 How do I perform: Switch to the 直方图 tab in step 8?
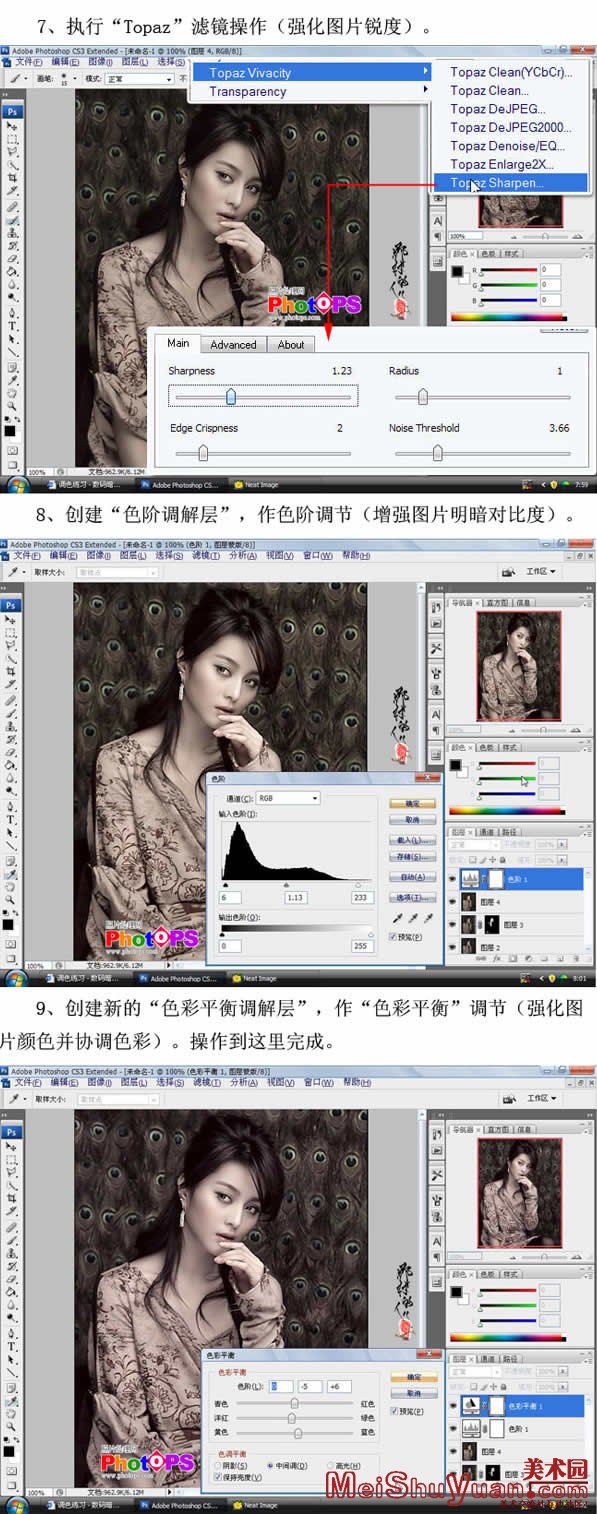(x=498, y=603)
